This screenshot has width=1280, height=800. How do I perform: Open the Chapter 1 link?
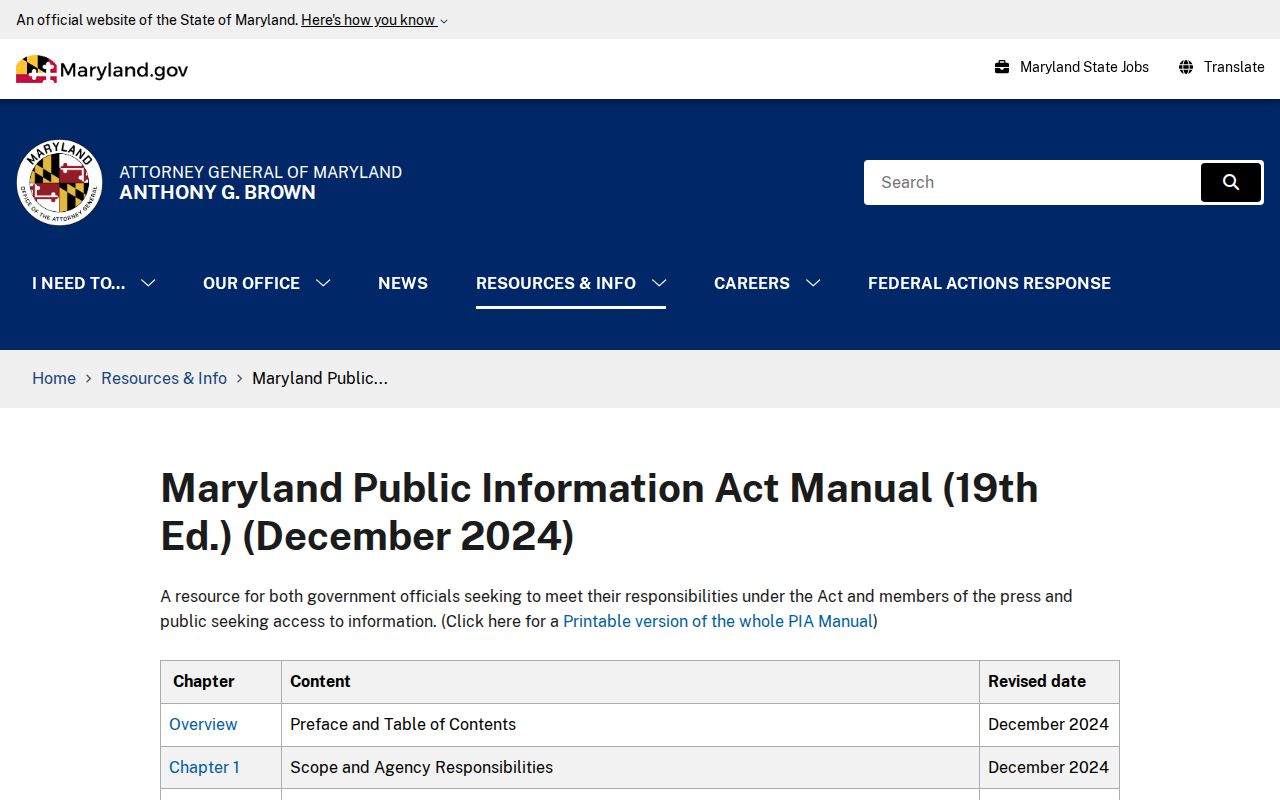(x=204, y=767)
